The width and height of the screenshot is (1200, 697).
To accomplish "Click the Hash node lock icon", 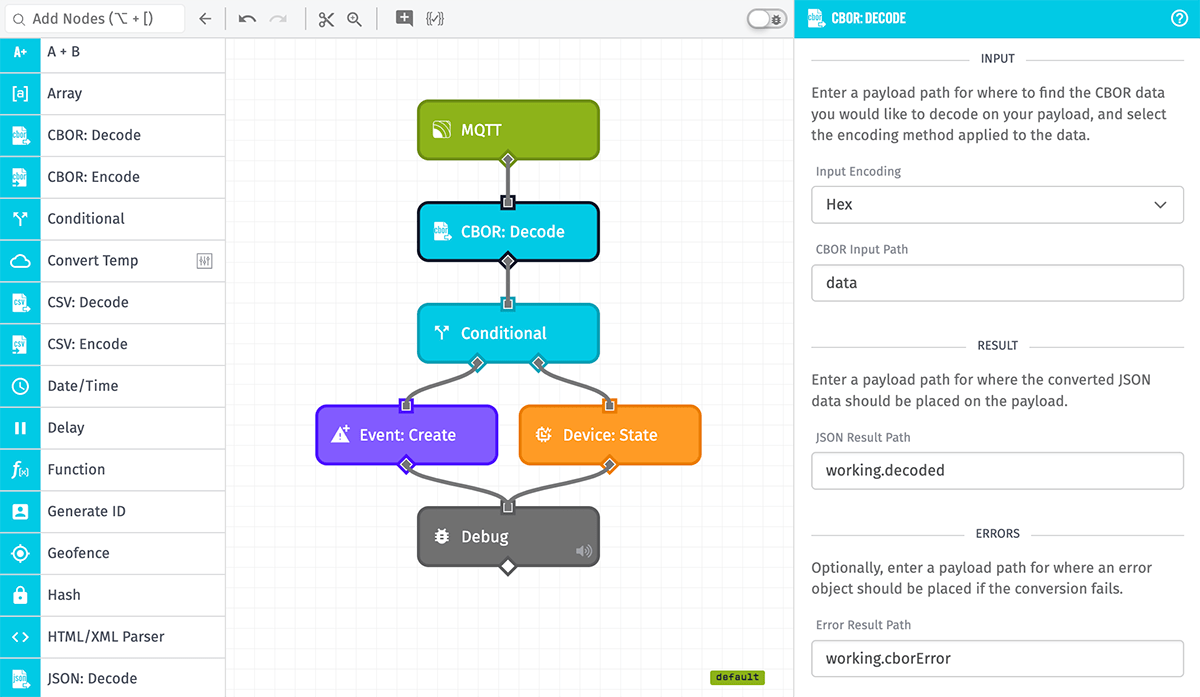I will pos(21,595).
